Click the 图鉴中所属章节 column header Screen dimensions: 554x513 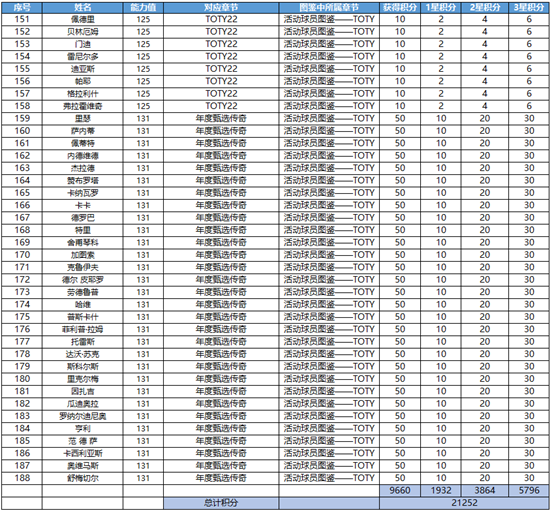click(329, 7)
